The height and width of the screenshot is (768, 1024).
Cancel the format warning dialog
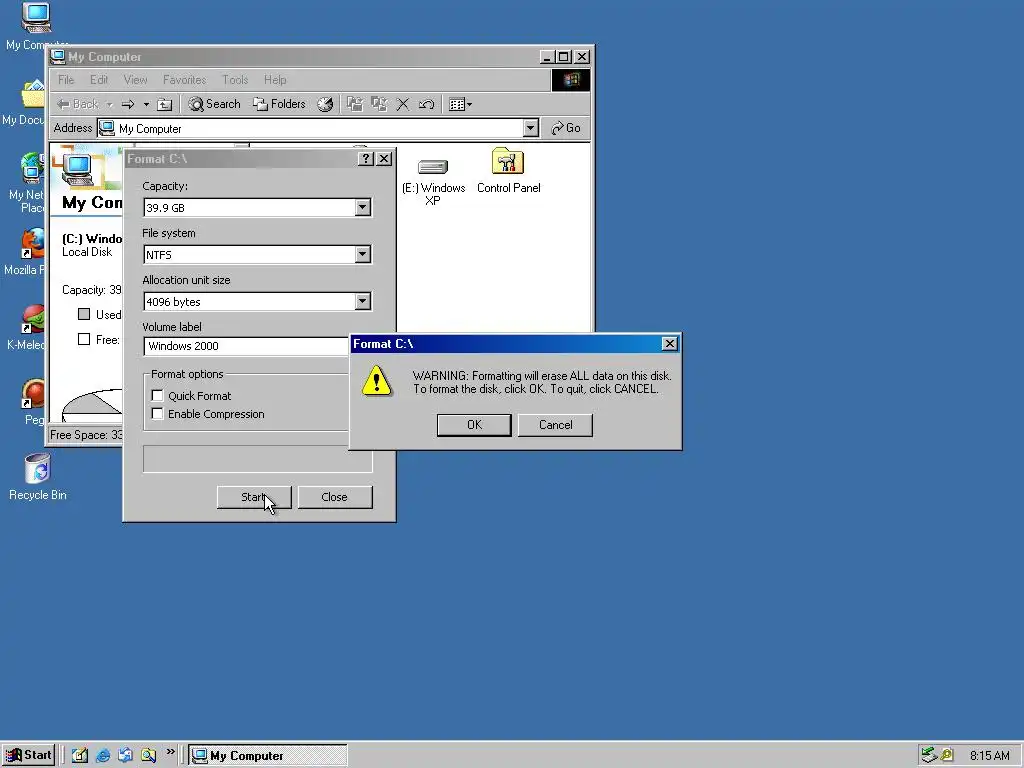(555, 425)
